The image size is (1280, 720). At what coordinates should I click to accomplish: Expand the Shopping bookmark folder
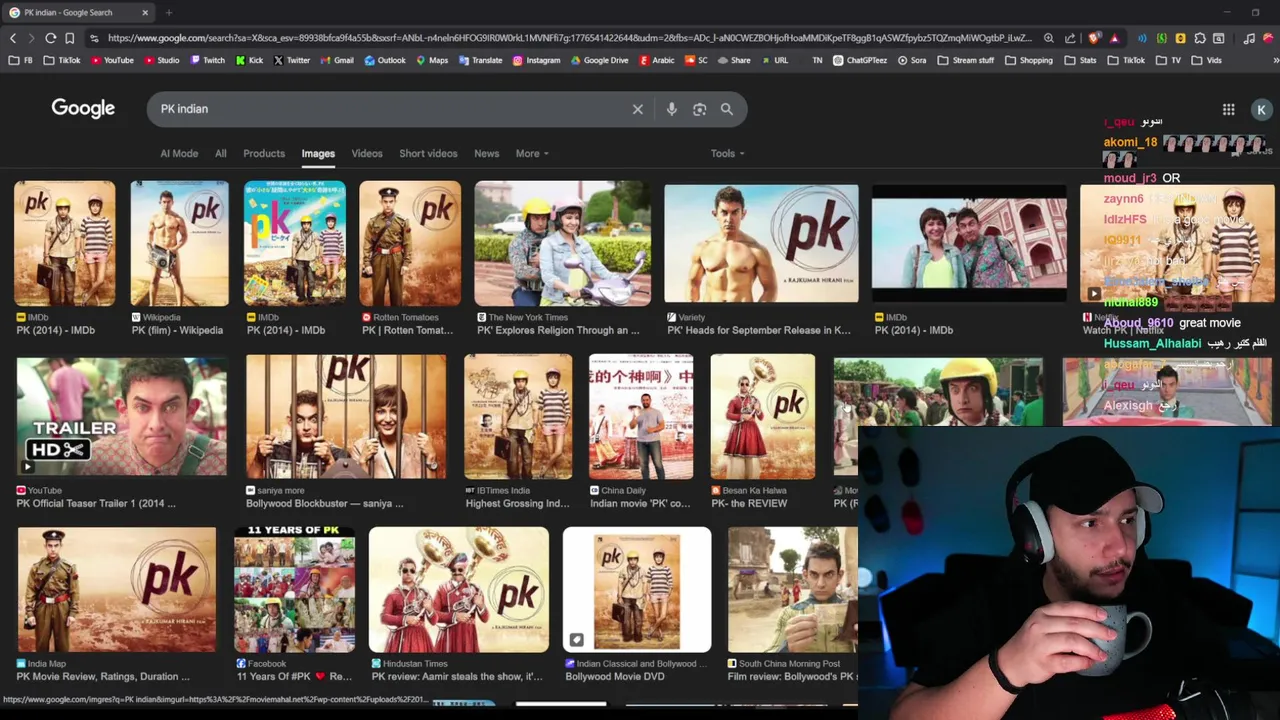(1028, 60)
